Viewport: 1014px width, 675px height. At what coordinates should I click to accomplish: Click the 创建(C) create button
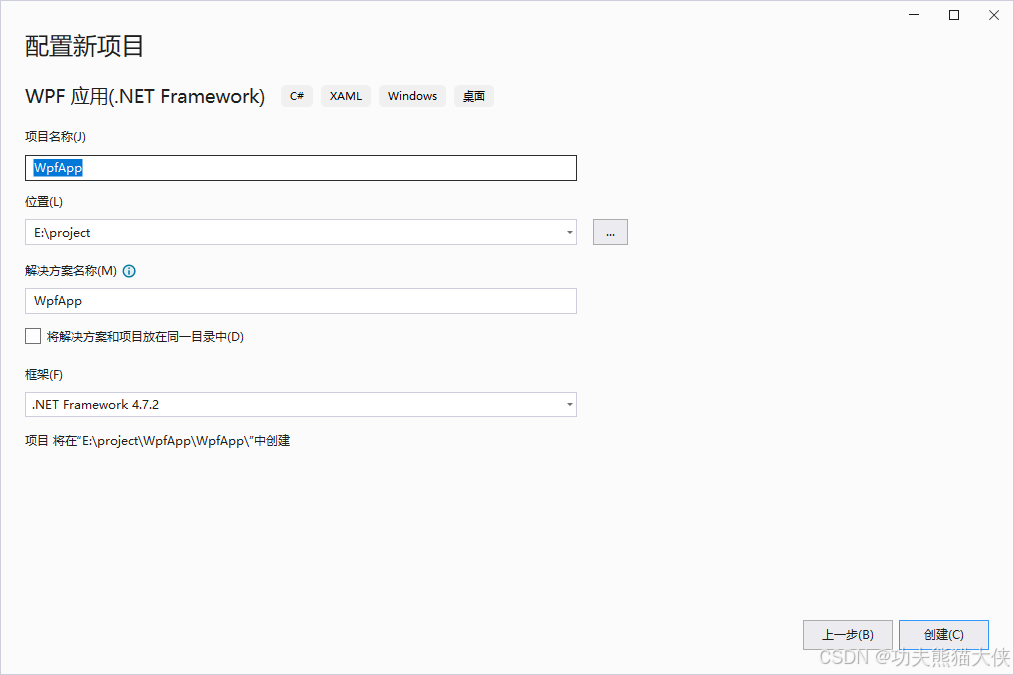coord(944,635)
